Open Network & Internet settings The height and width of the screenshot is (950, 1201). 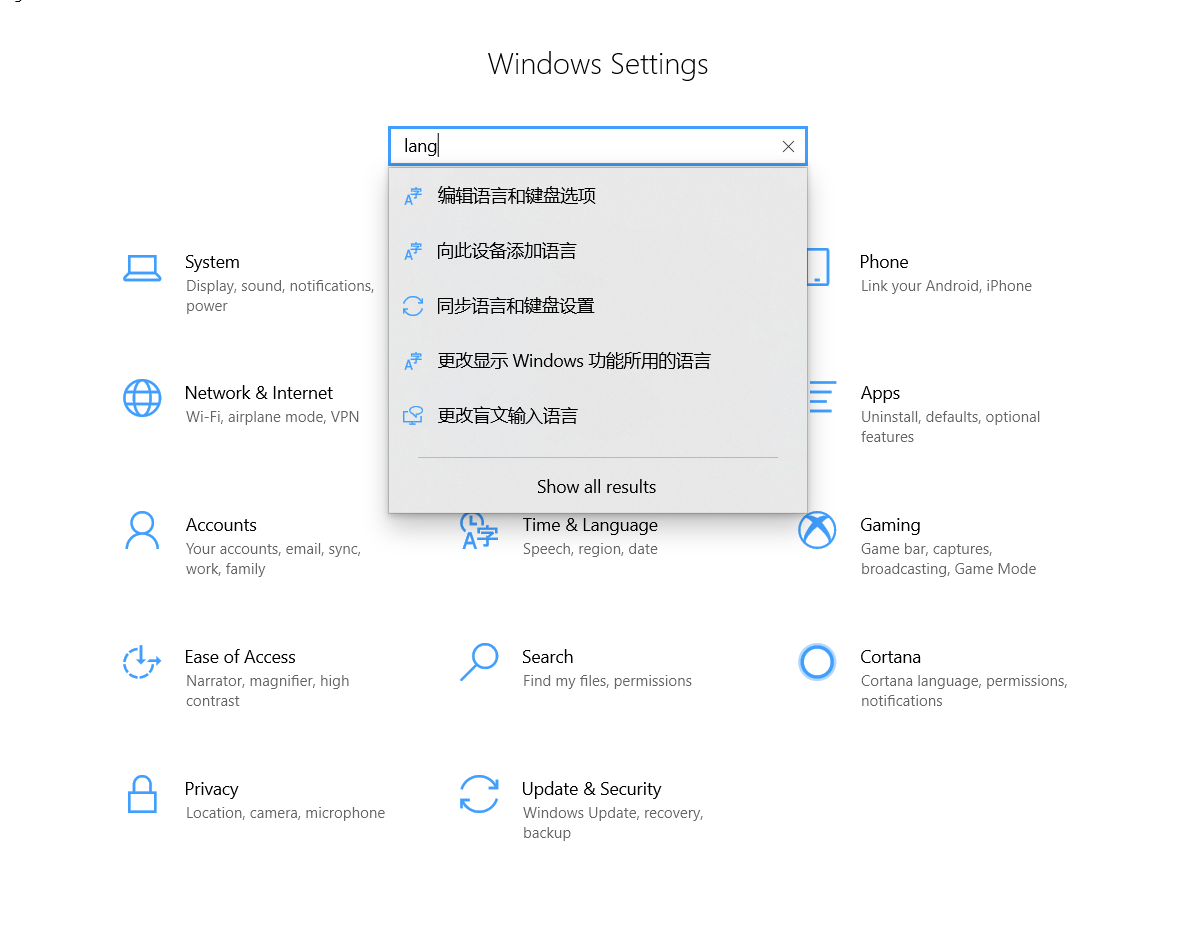pos(259,393)
